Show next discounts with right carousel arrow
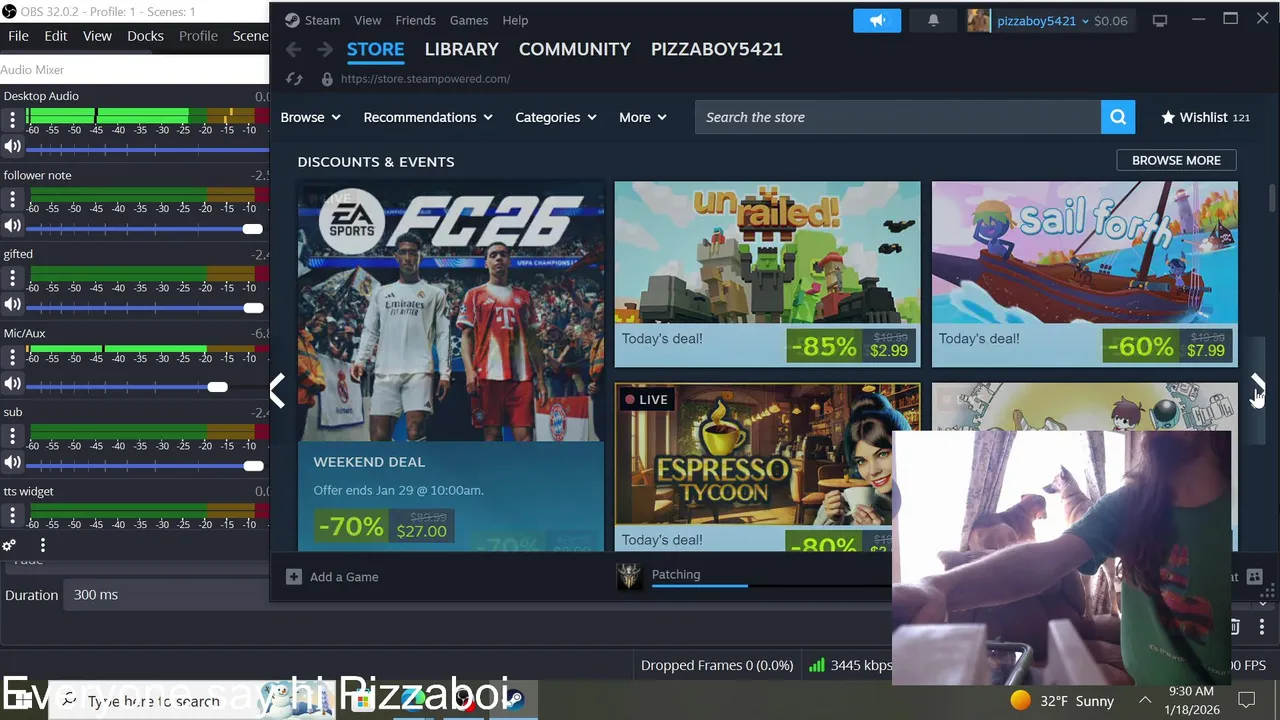The width and height of the screenshot is (1280, 720). pos(1257,388)
